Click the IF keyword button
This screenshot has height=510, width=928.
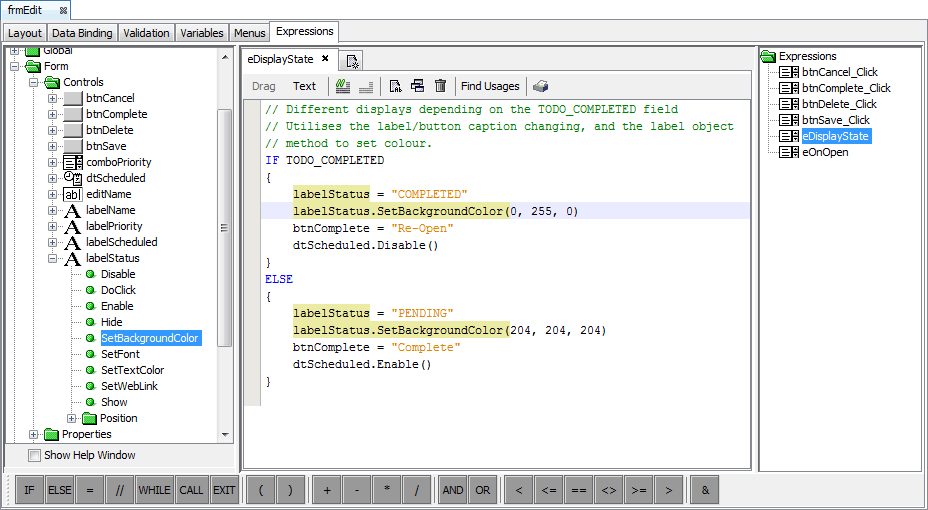pyautogui.click(x=29, y=490)
